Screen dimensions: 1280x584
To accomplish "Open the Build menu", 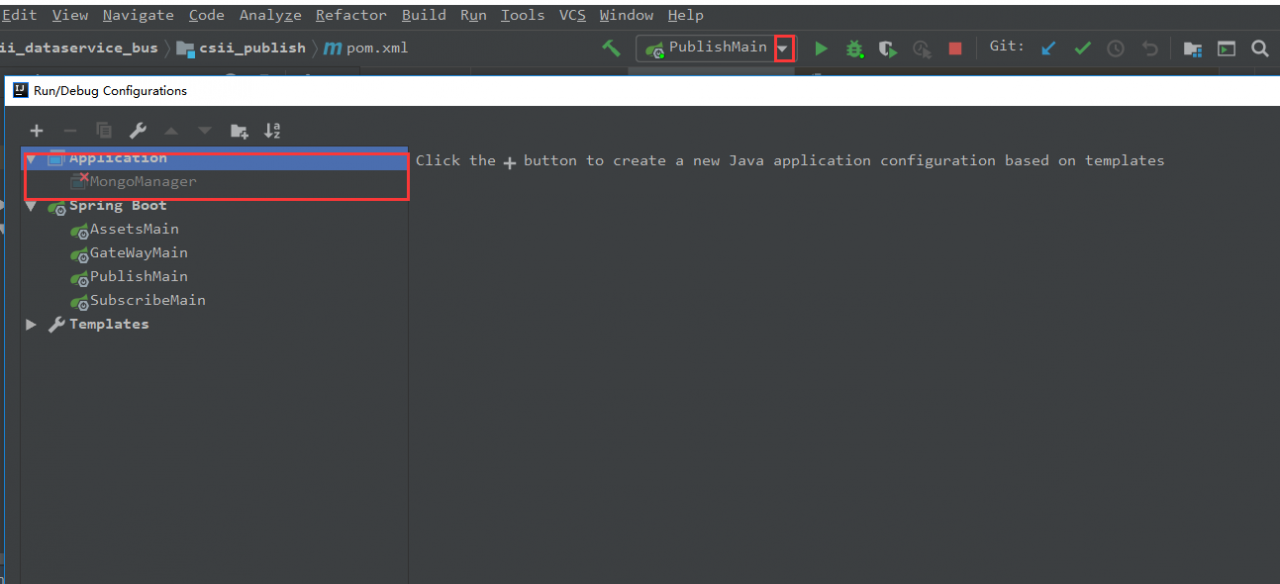I will click(x=424, y=15).
